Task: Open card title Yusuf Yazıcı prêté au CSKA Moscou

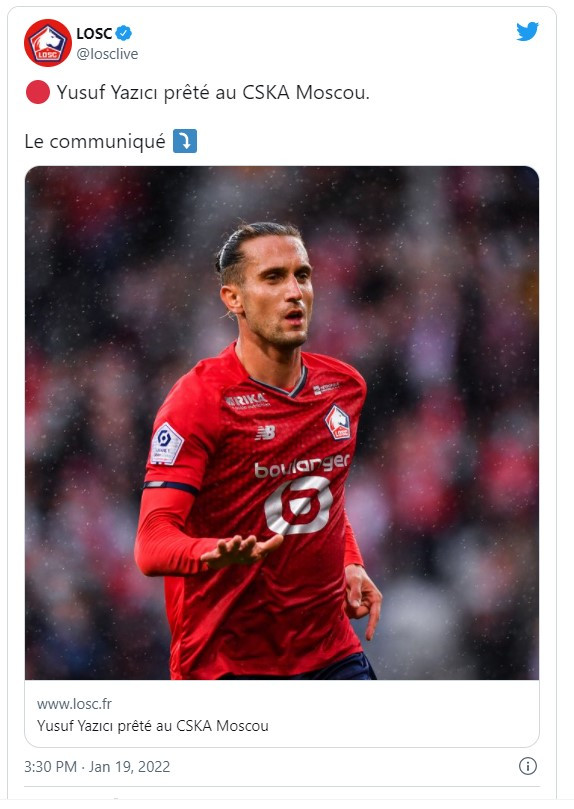Action: pyautogui.click(x=153, y=726)
